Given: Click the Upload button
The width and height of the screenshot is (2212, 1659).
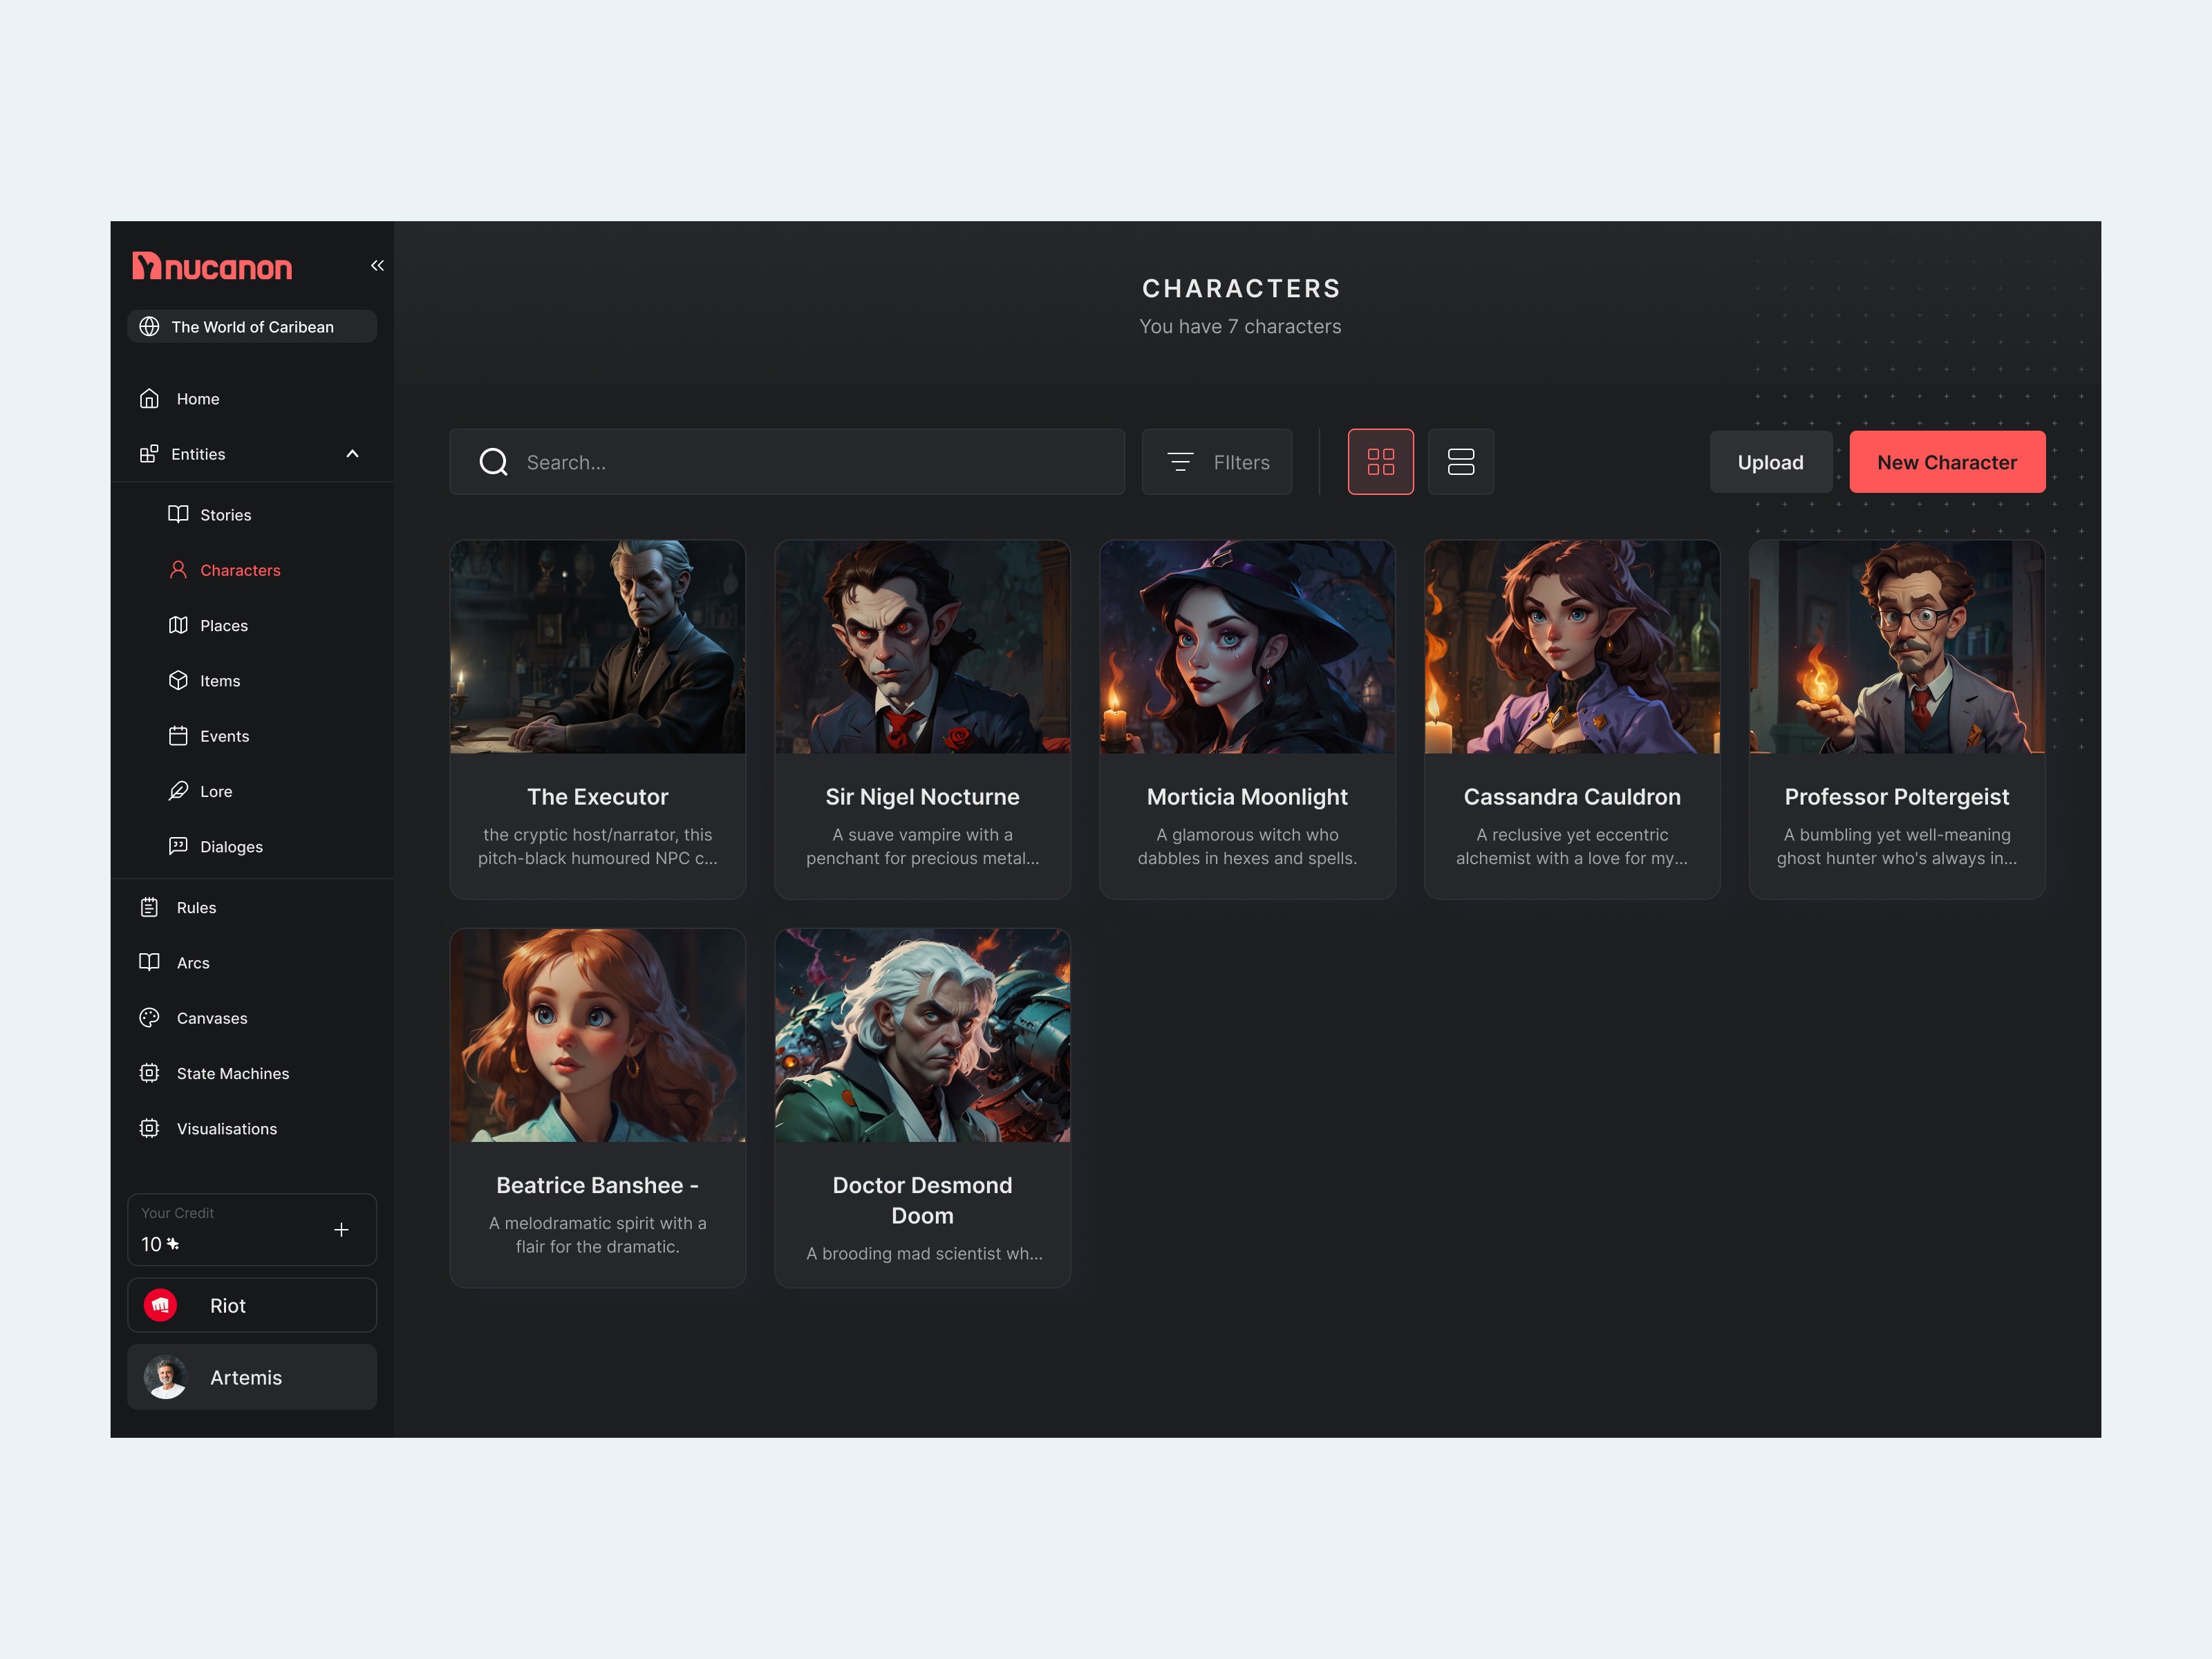Looking at the screenshot, I should (x=1770, y=460).
